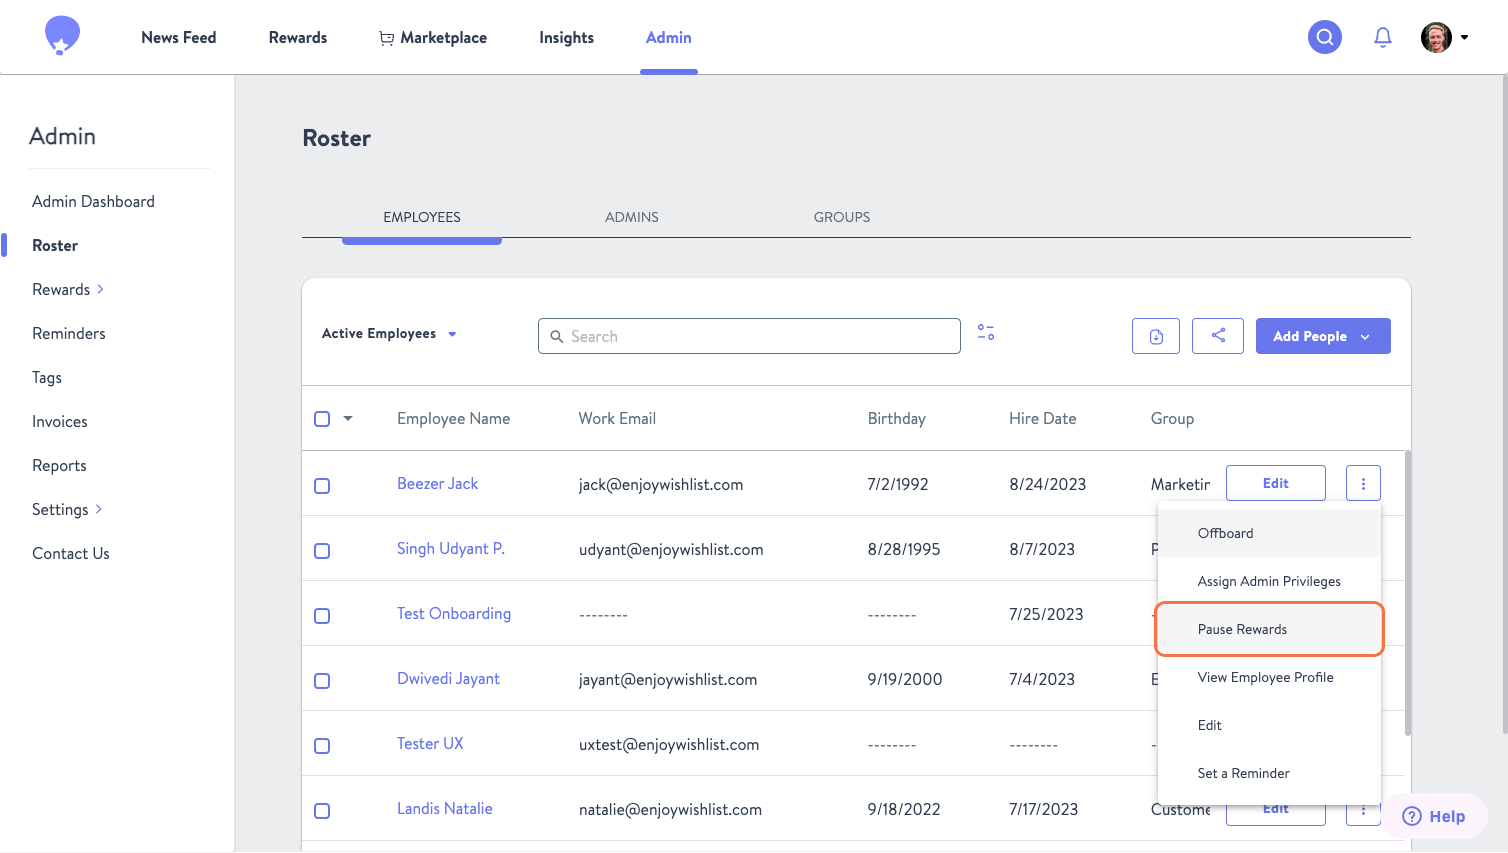Expand the profile avatar dropdown arrow
1508x853 pixels.
pyautogui.click(x=1465, y=37)
